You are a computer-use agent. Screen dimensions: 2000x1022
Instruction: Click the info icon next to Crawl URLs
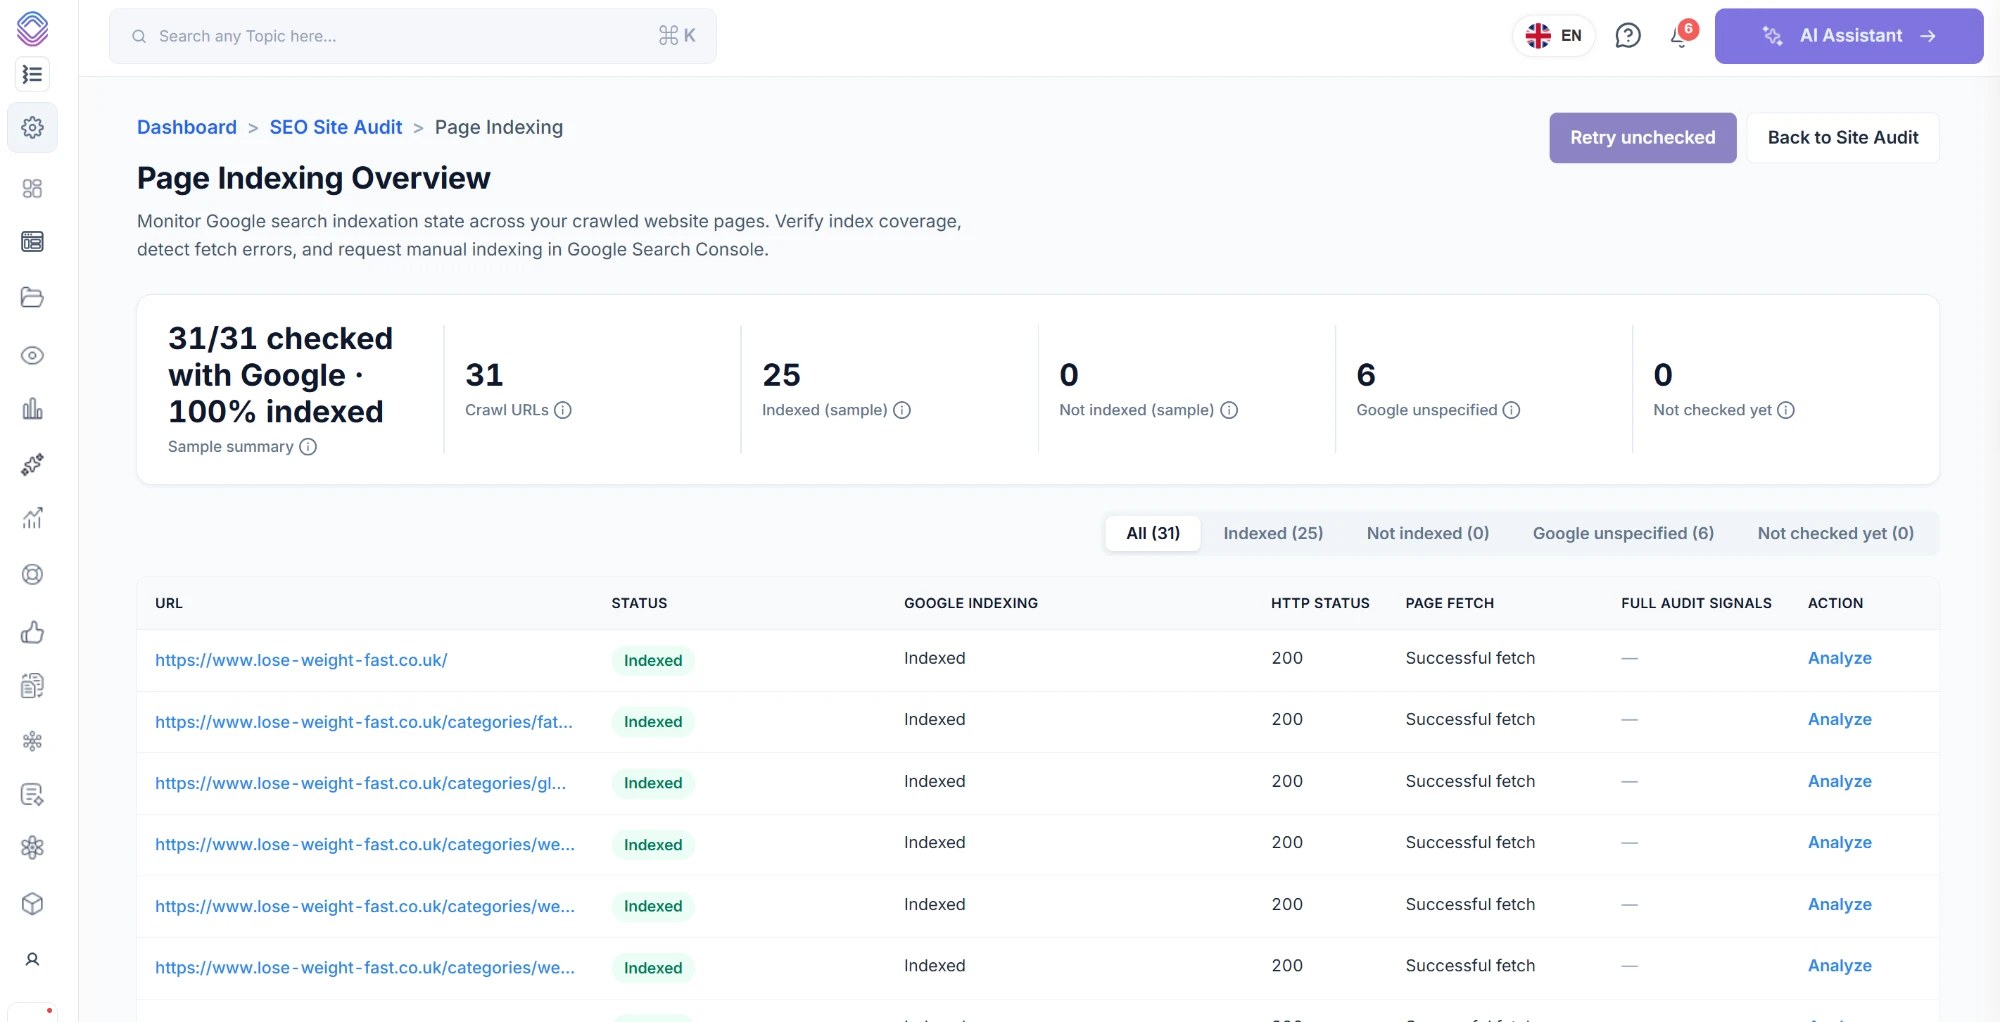coord(563,410)
